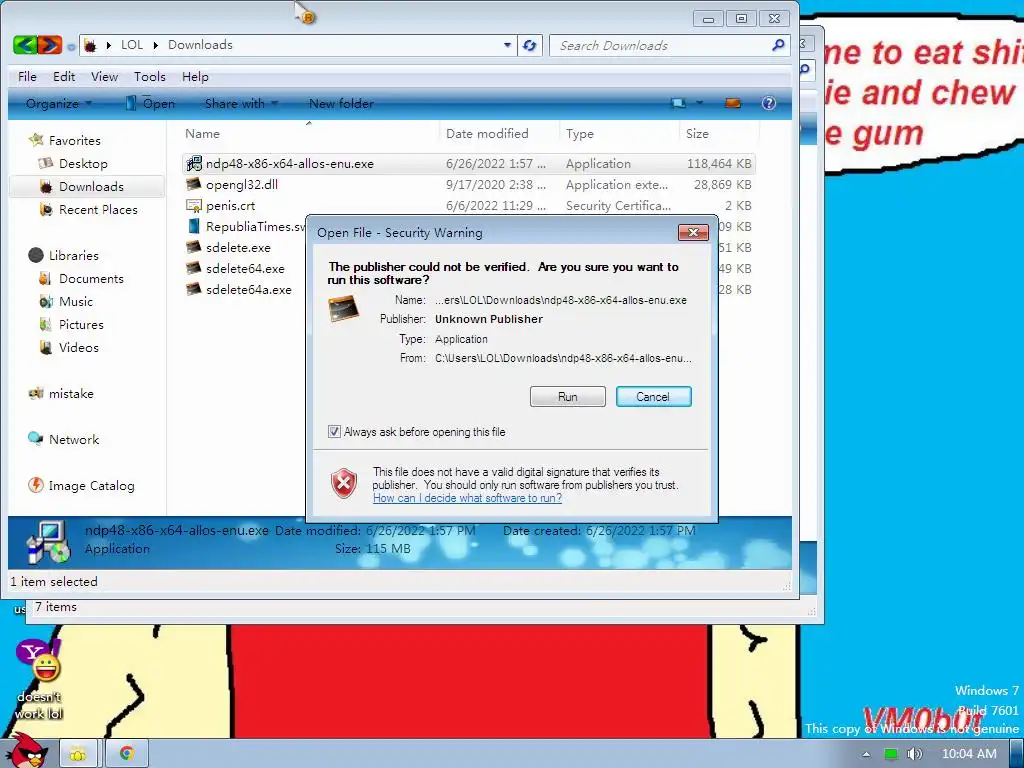Select the sdelete64.exe file icon

[194, 268]
